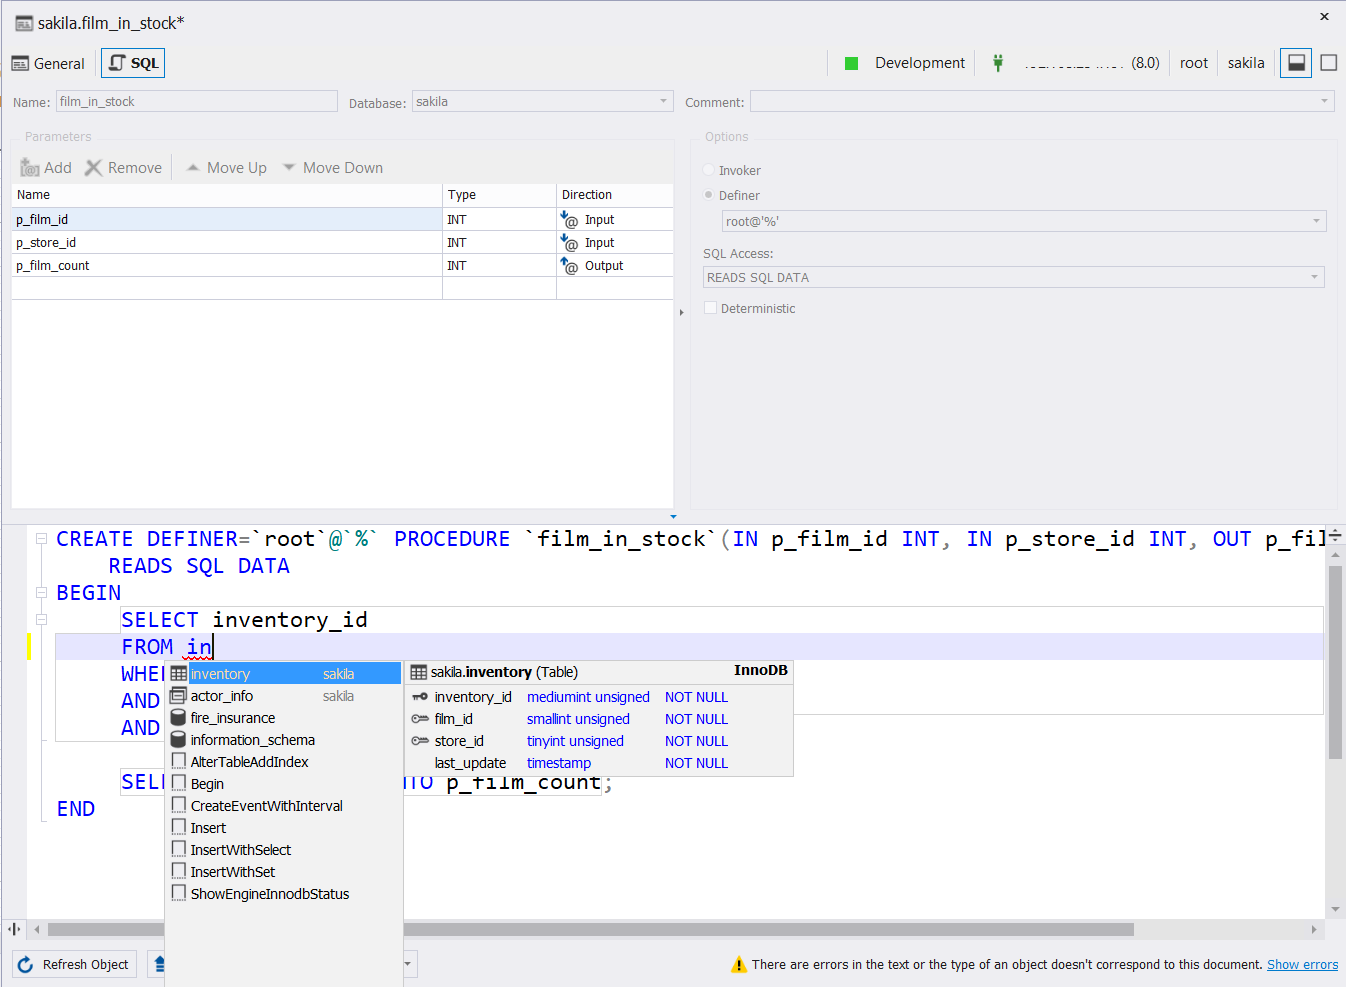Image resolution: width=1346 pixels, height=987 pixels.
Task: Click the panel collapse arrow beside parameters grid
Action: tap(682, 313)
